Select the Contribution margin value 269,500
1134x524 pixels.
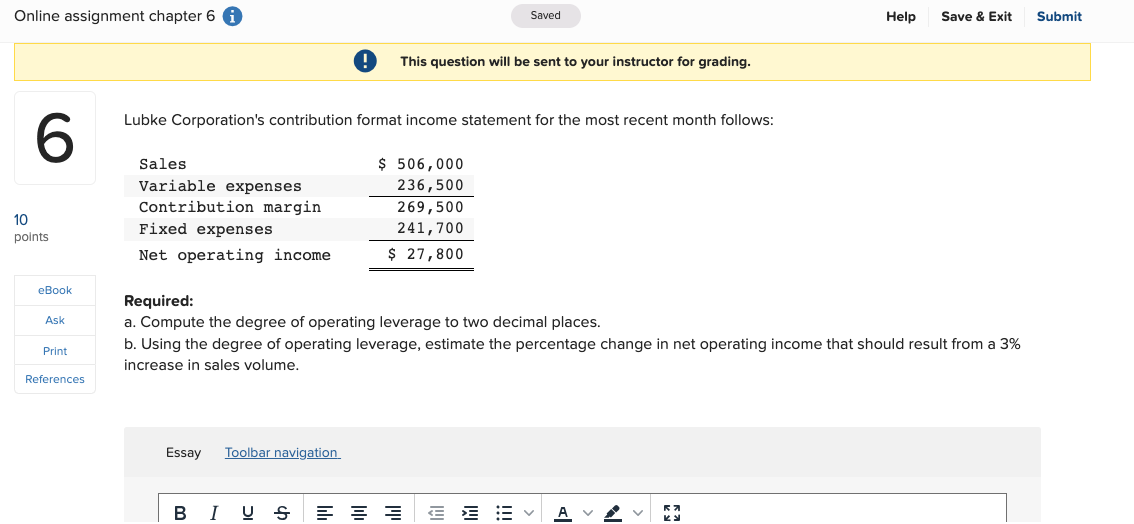click(x=430, y=207)
